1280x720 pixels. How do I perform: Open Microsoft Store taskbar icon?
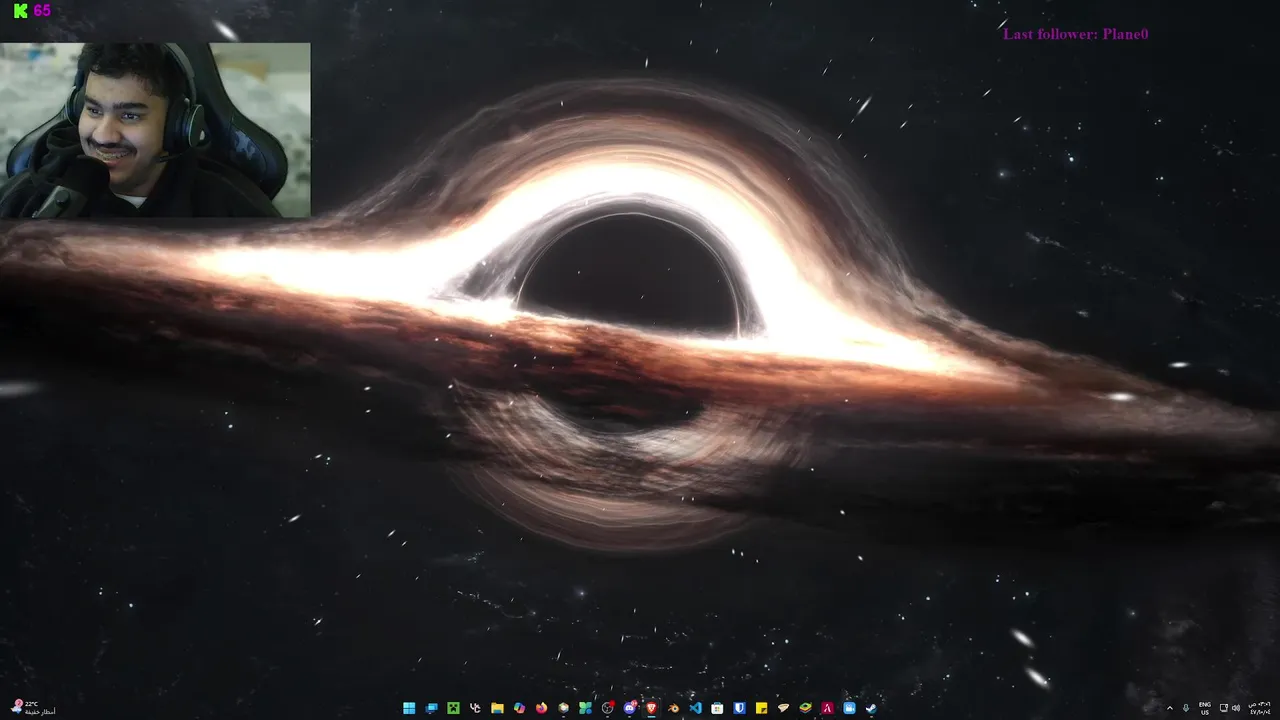click(x=717, y=708)
